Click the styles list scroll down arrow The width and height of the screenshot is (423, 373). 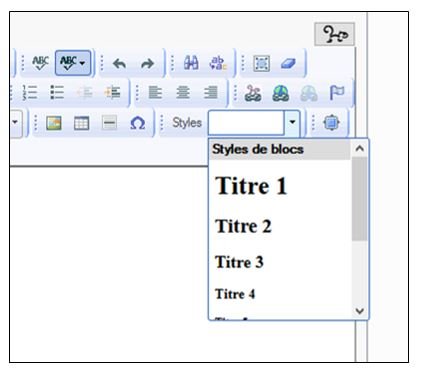tap(360, 311)
